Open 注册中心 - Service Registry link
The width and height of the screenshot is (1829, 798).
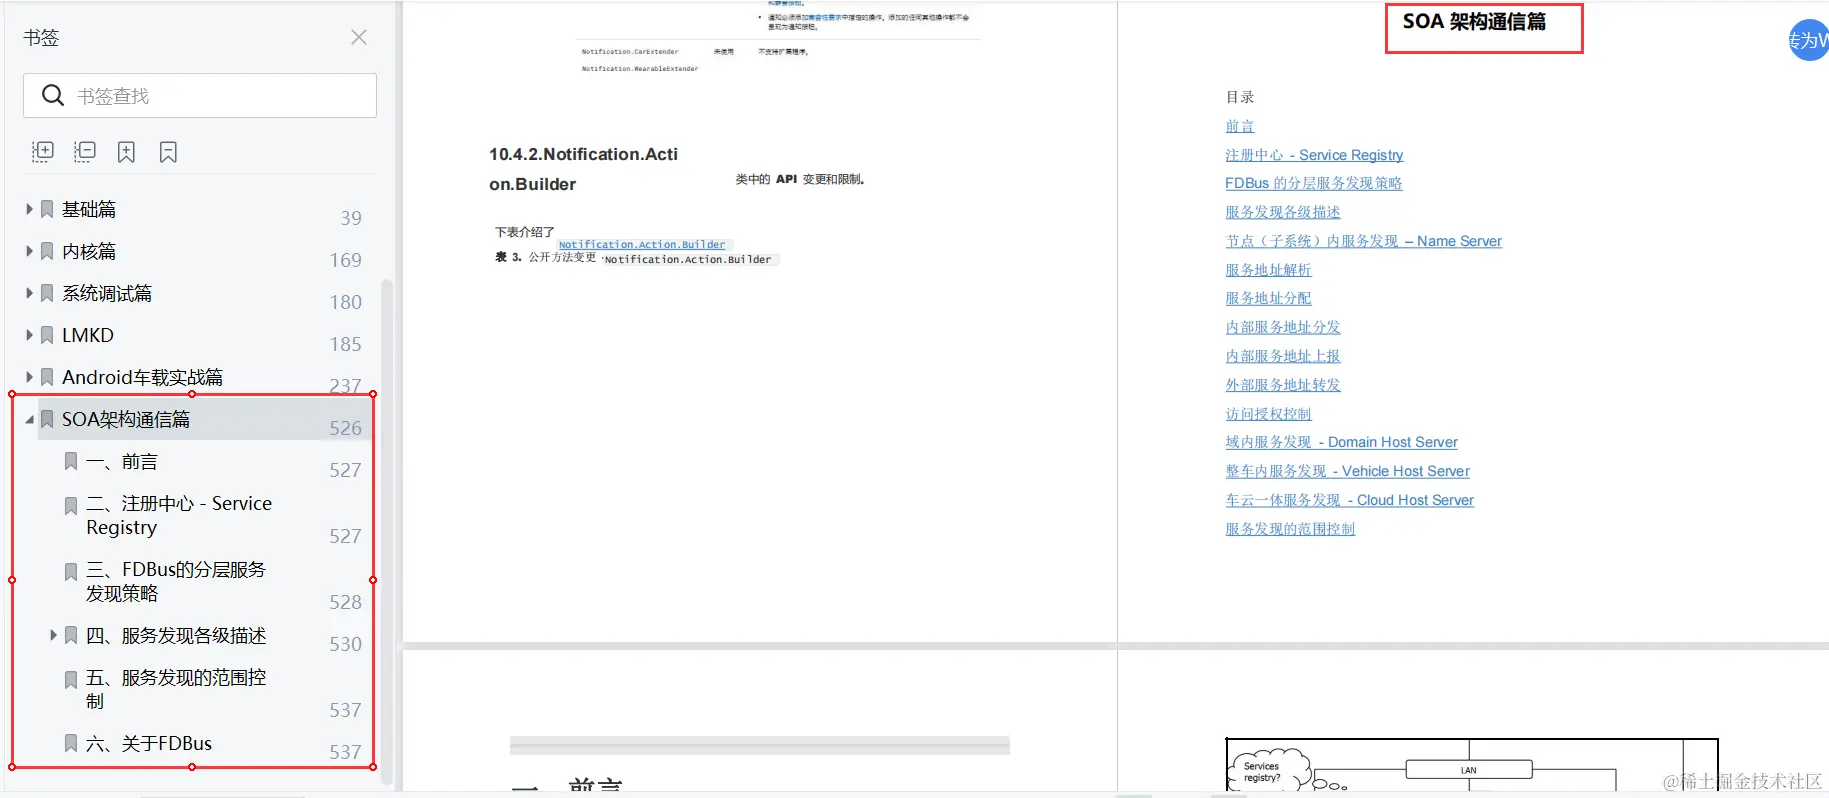pyautogui.click(x=1314, y=155)
